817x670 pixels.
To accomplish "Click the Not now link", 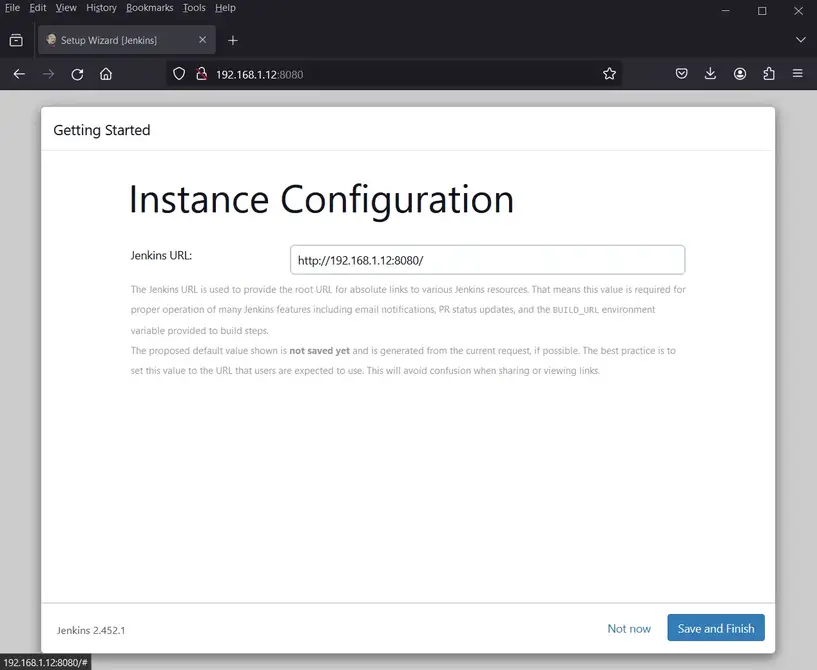I will point(629,628).
